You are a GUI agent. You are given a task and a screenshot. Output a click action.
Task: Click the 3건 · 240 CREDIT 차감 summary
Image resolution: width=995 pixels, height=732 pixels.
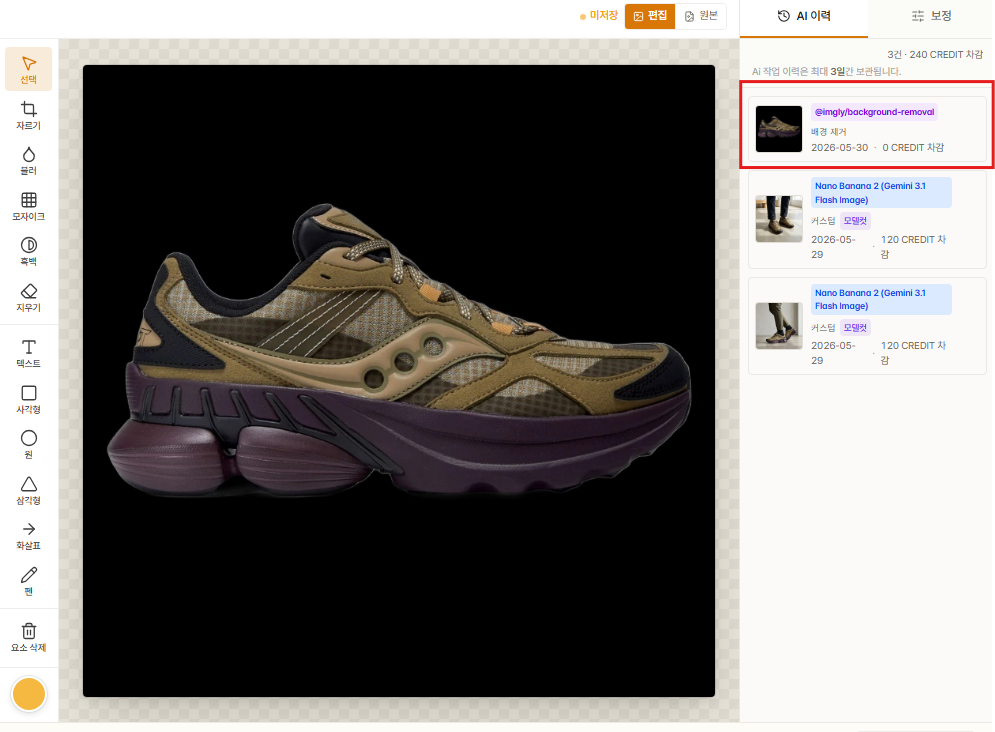click(935, 55)
